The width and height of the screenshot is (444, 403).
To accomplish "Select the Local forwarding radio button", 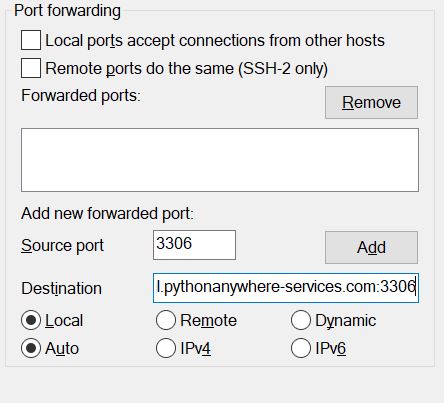I will 31,320.
